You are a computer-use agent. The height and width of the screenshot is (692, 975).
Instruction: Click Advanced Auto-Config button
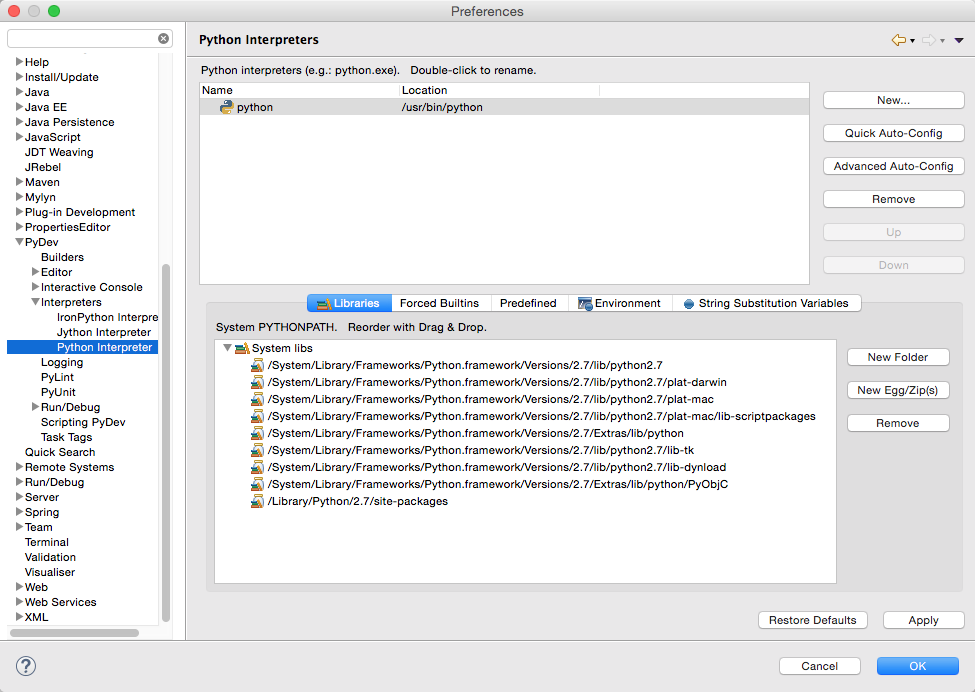(894, 166)
